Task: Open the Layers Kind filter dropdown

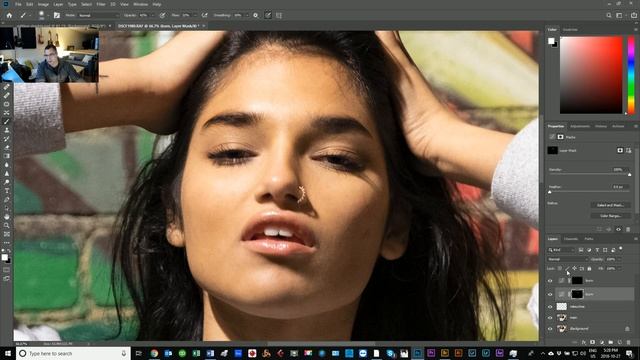Action: click(561, 250)
